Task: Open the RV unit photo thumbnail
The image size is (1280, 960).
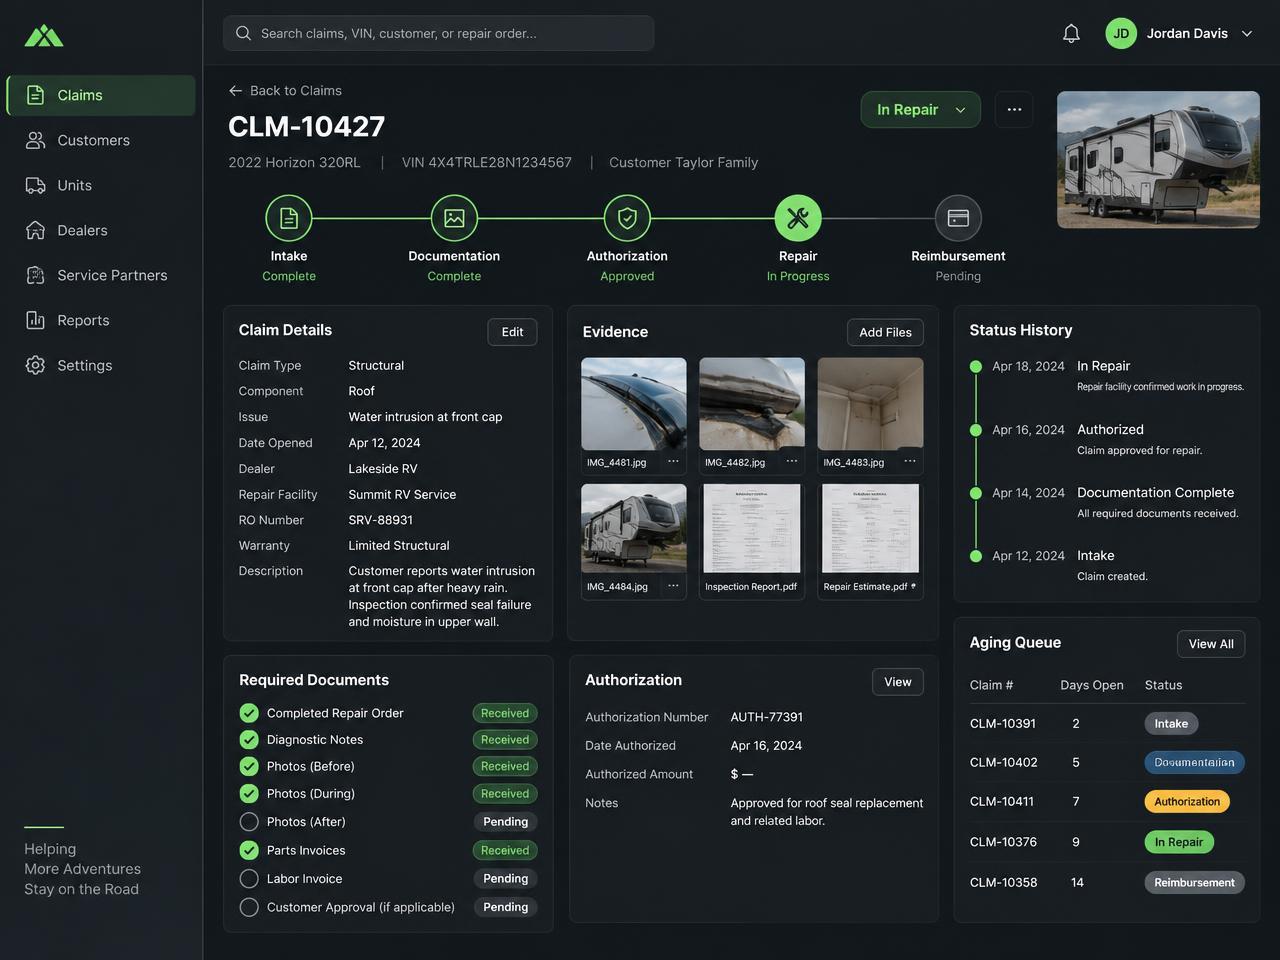Action: (x=1158, y=160)
